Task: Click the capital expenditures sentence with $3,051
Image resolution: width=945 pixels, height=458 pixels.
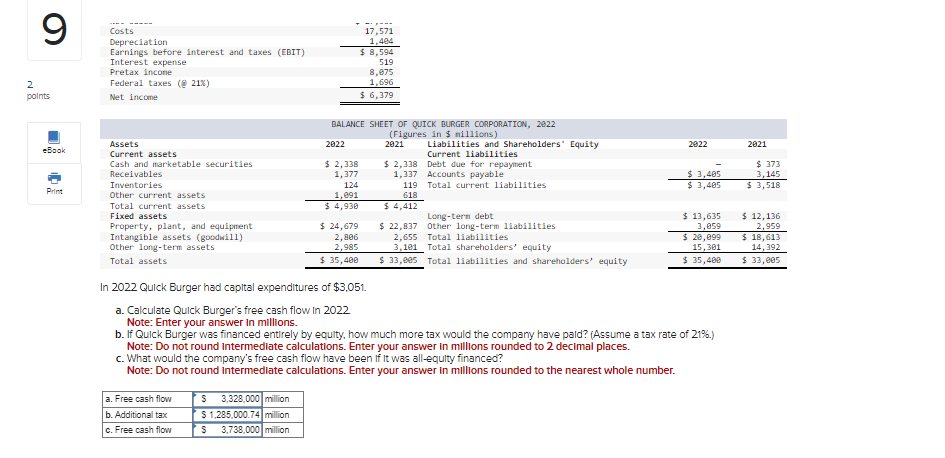Action: [233, 287]
